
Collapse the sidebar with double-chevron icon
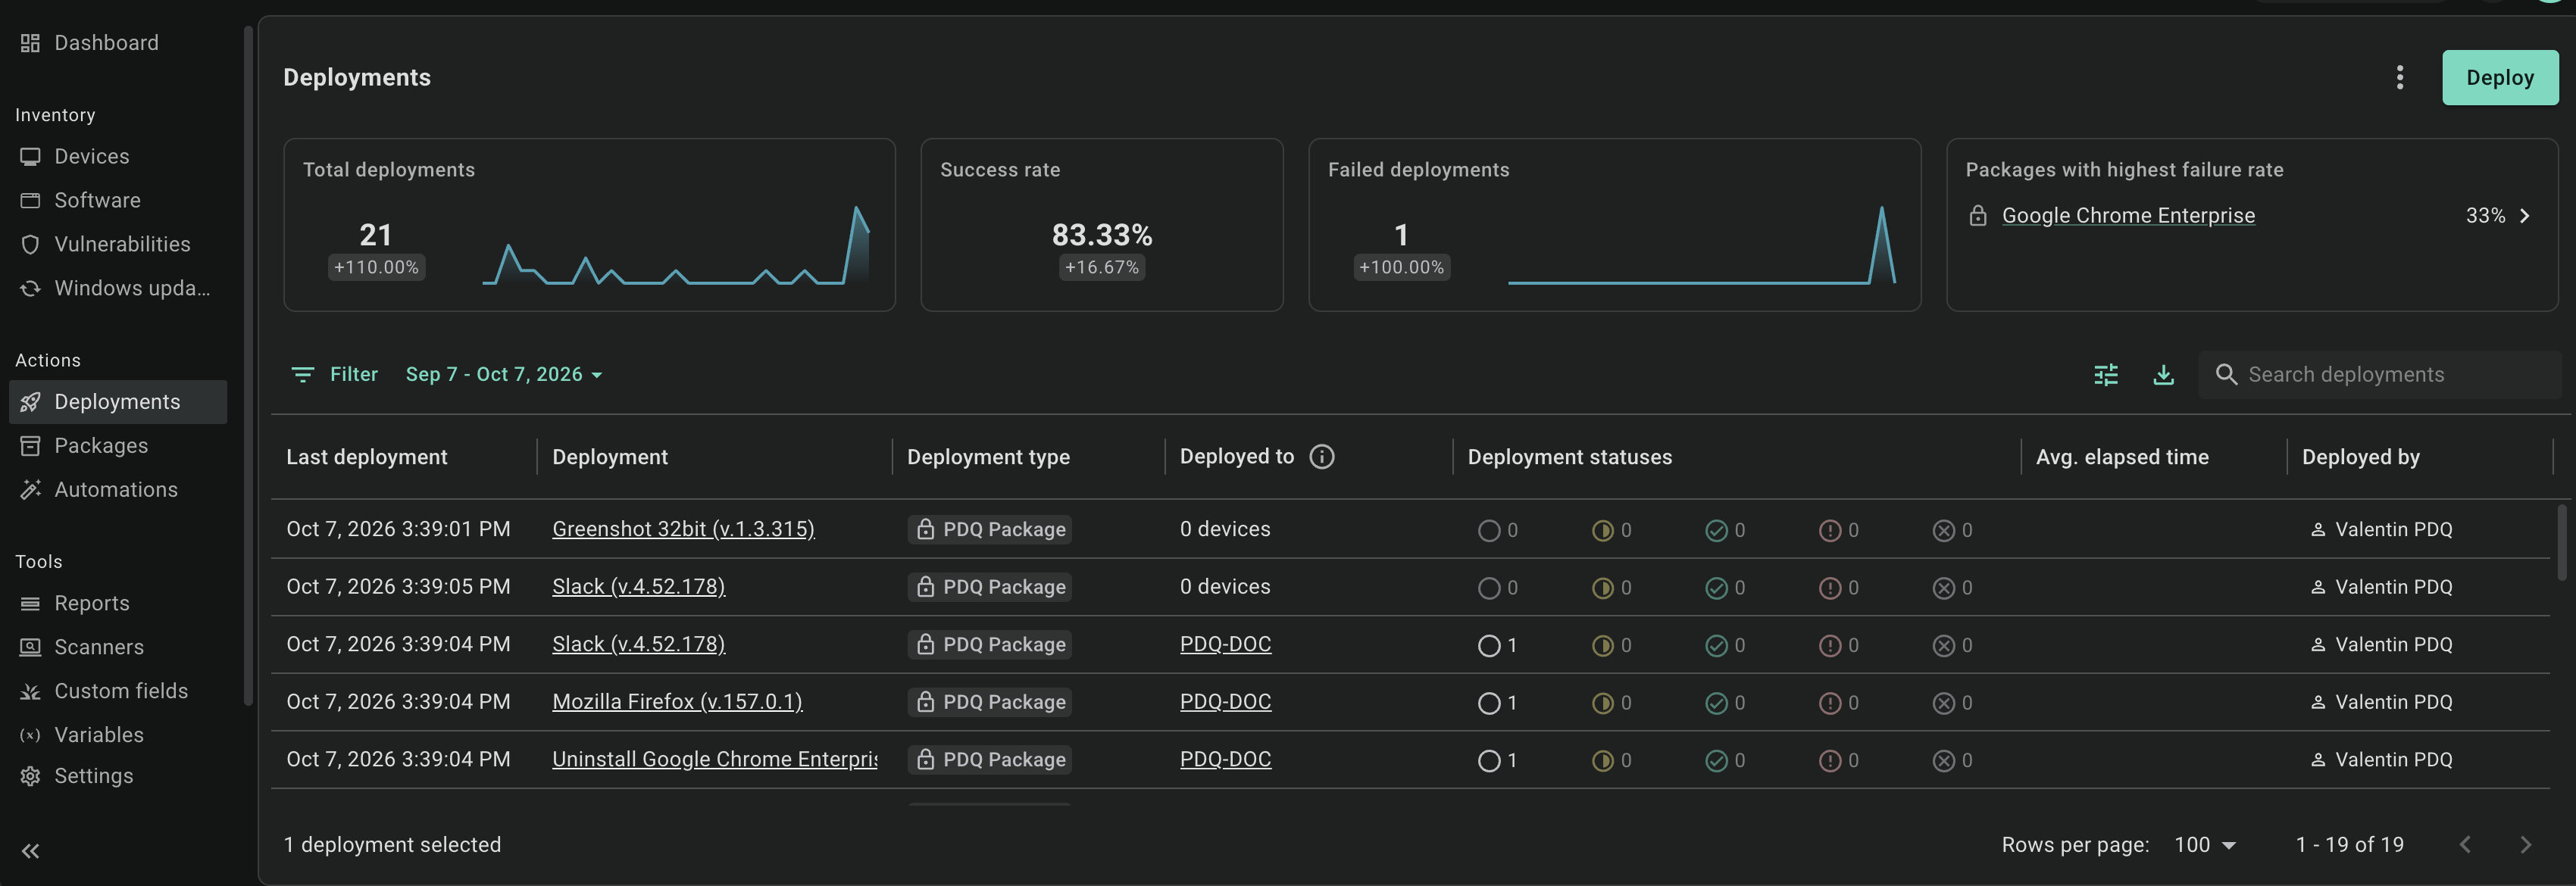tap(30, 851)
